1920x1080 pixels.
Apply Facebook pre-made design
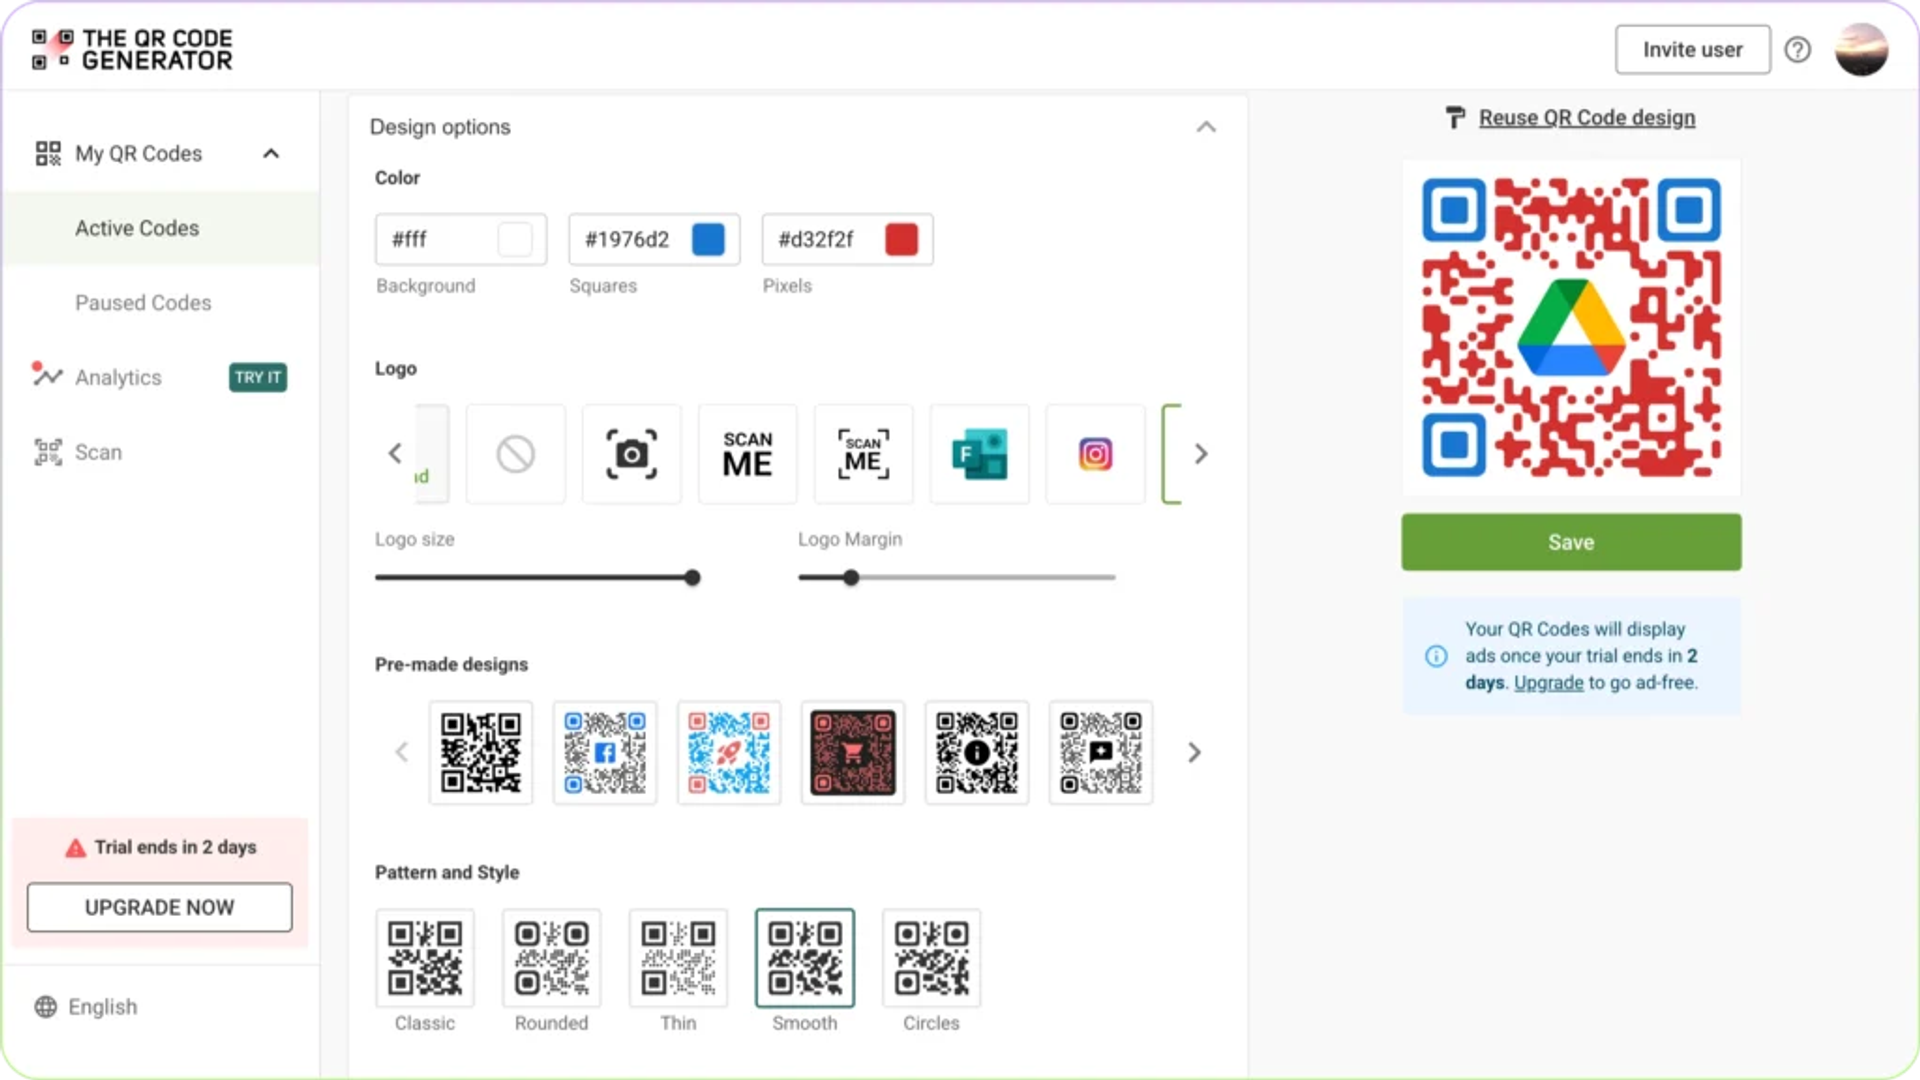[x=605, y=752]
